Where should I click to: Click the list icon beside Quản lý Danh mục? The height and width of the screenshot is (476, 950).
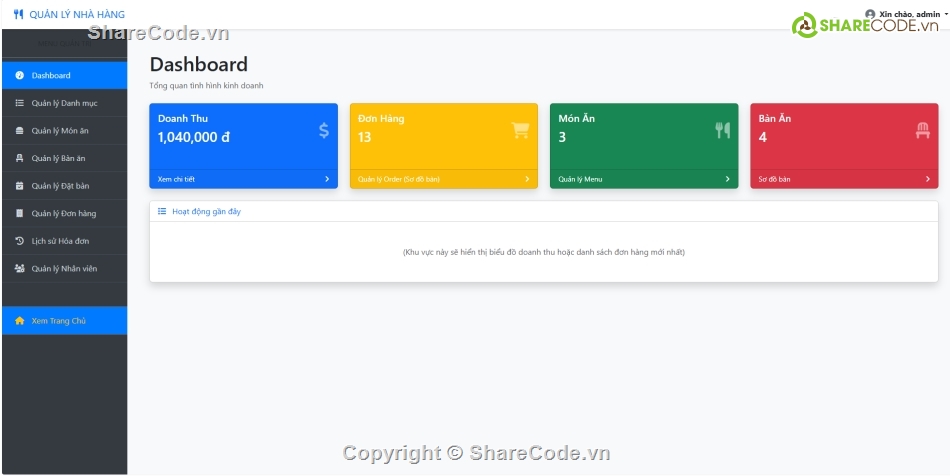tap(19, 104)
